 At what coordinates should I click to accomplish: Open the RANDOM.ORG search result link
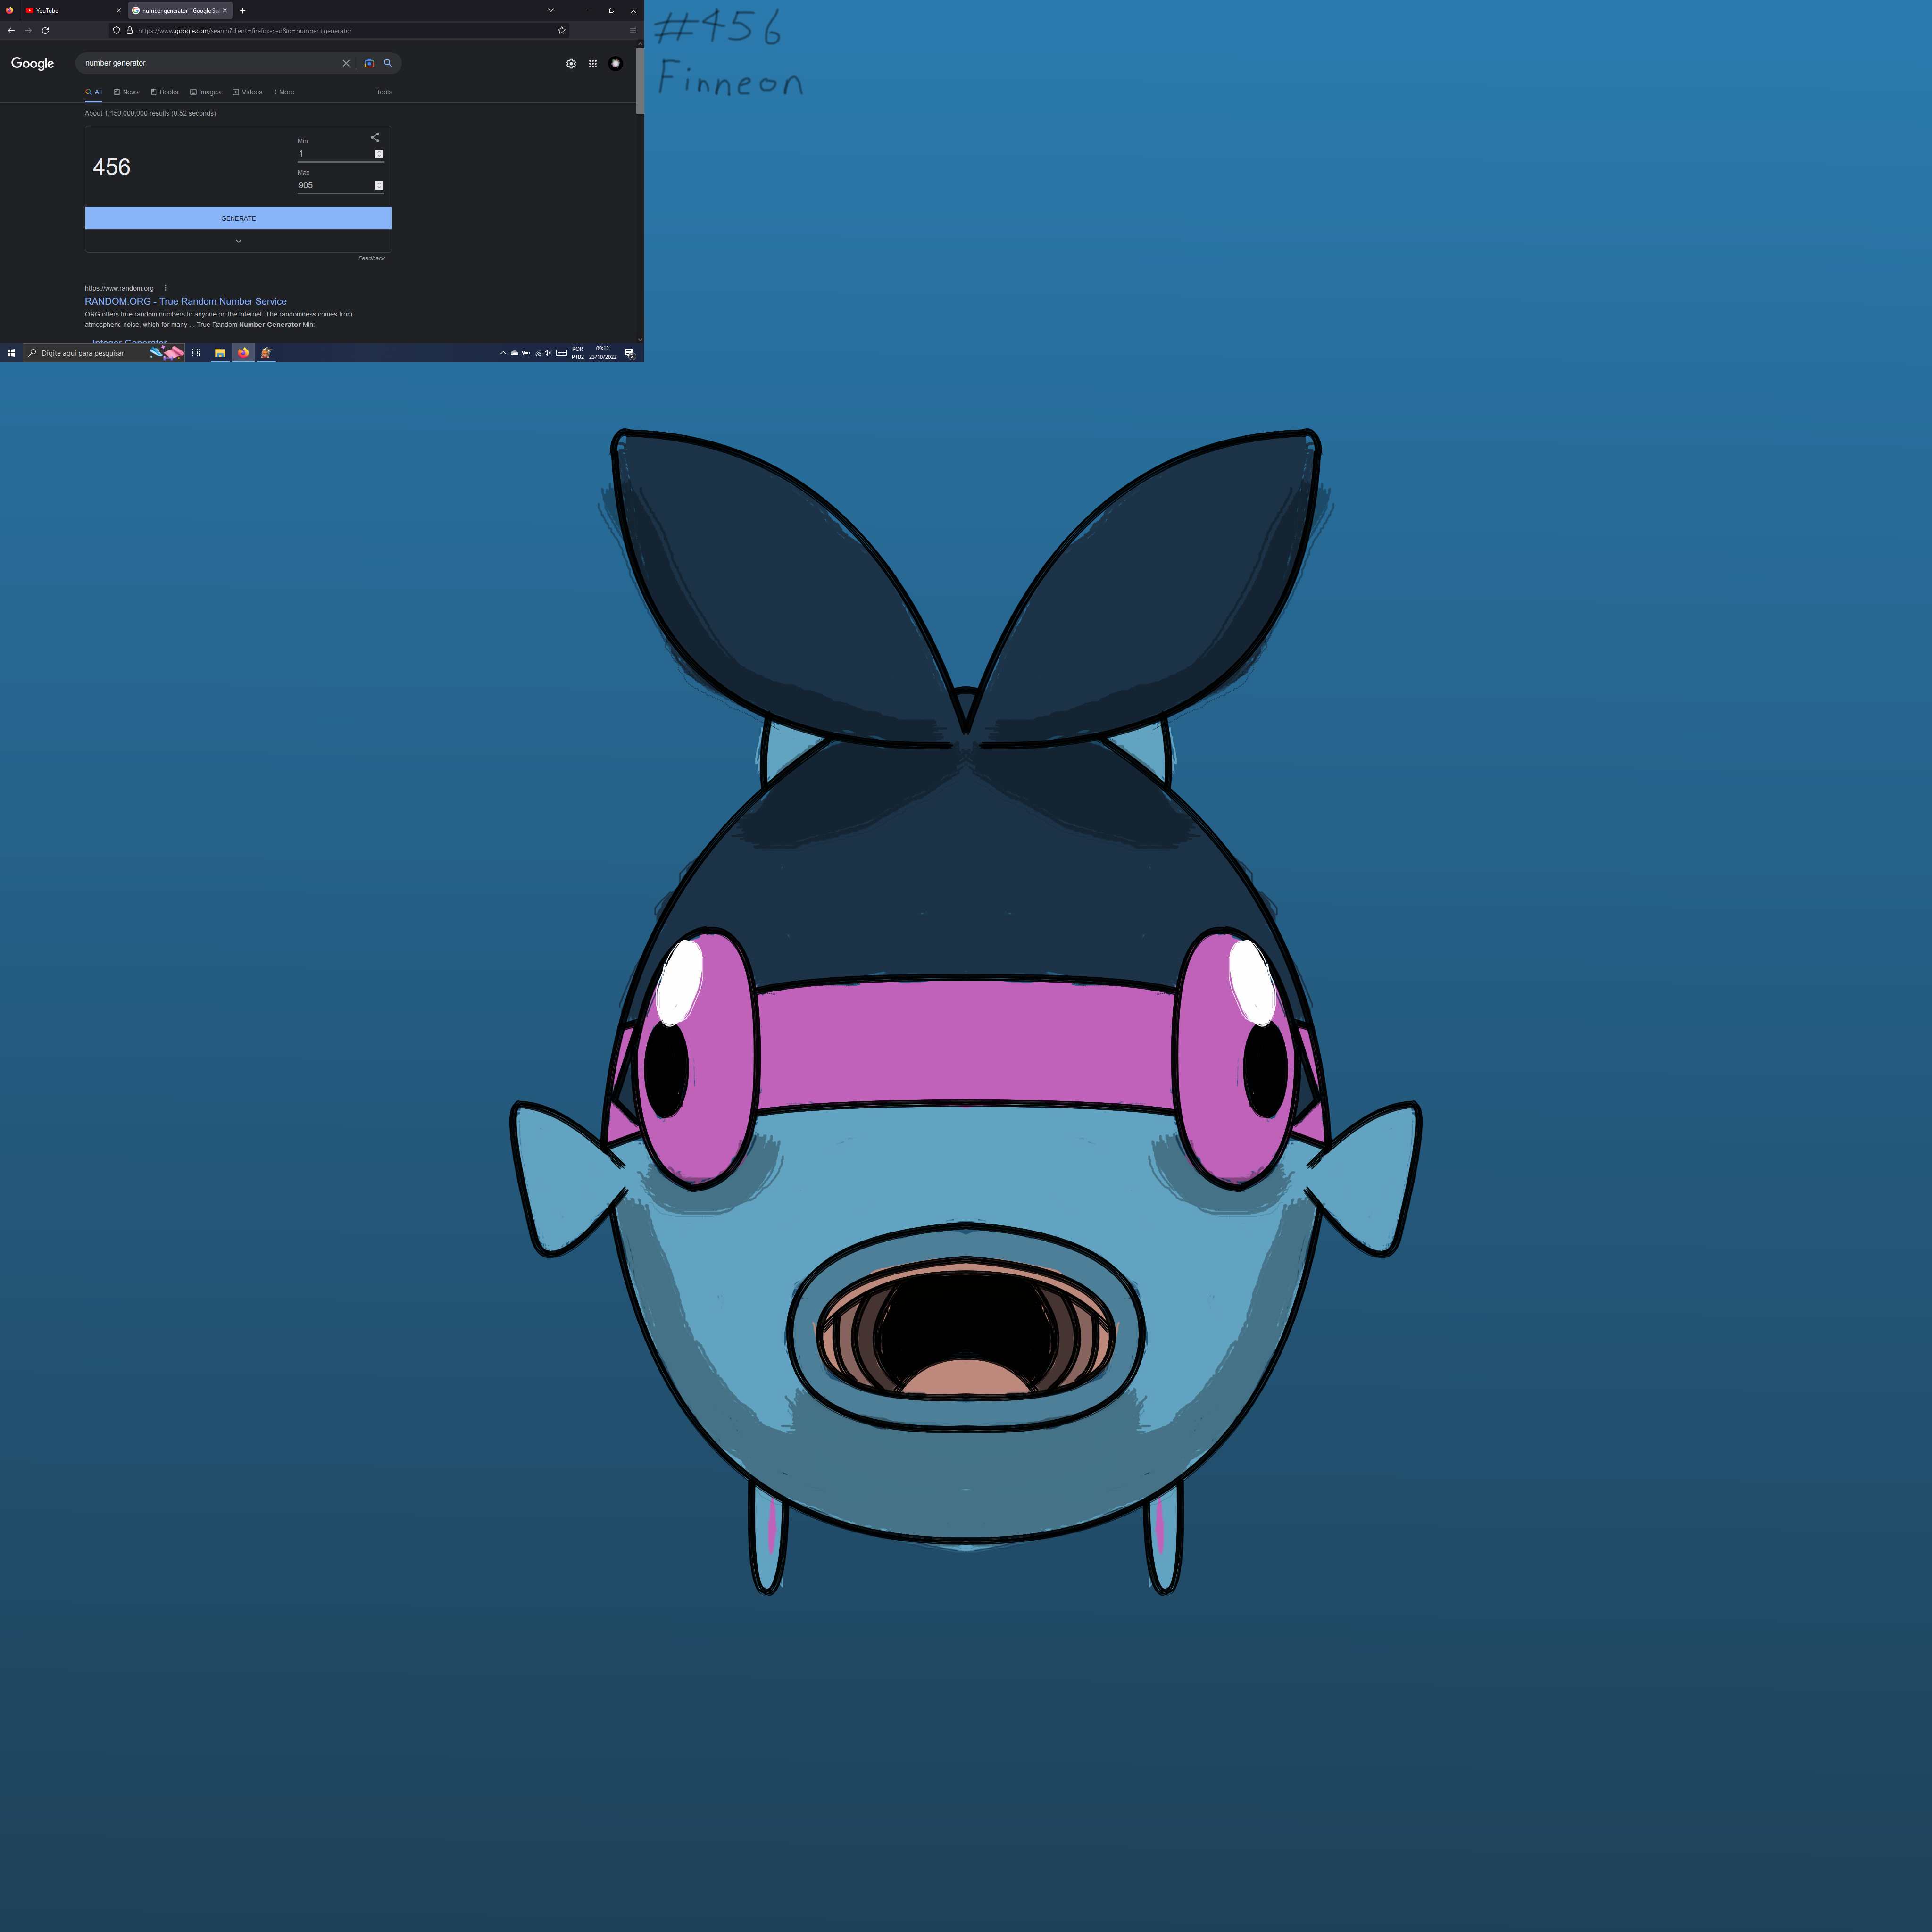[185, 301]
